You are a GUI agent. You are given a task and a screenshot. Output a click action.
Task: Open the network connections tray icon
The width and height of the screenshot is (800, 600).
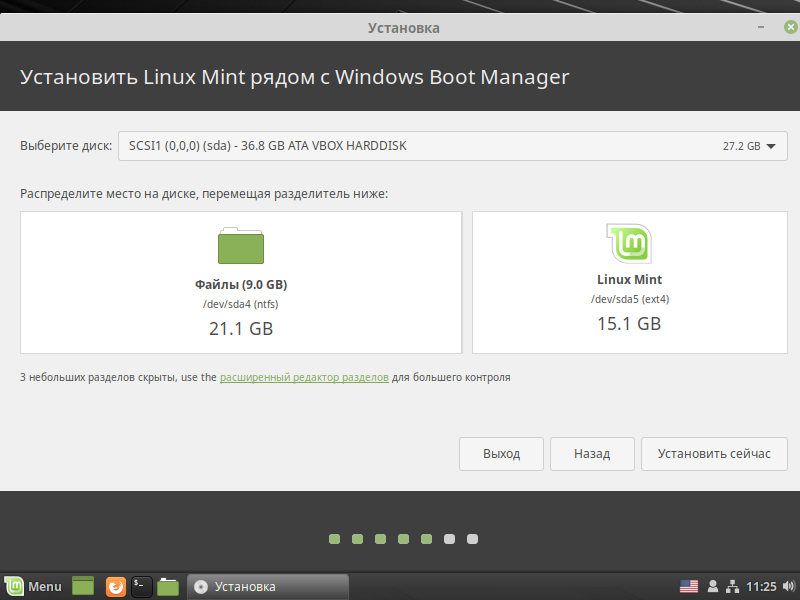pos(732,587)
